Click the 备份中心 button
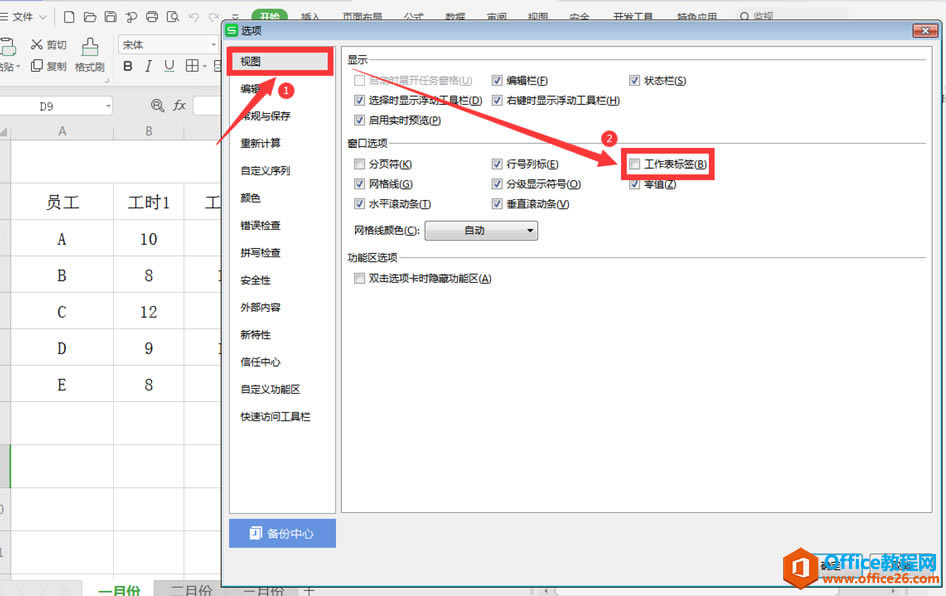946x596 pixels. click(282, 533)
